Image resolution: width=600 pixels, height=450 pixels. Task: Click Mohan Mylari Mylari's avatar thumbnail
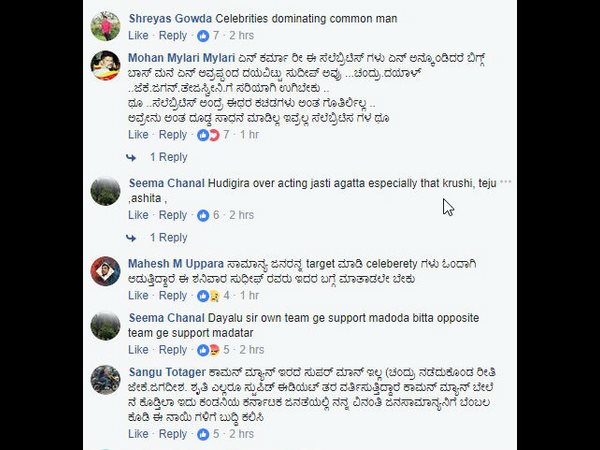106,65
